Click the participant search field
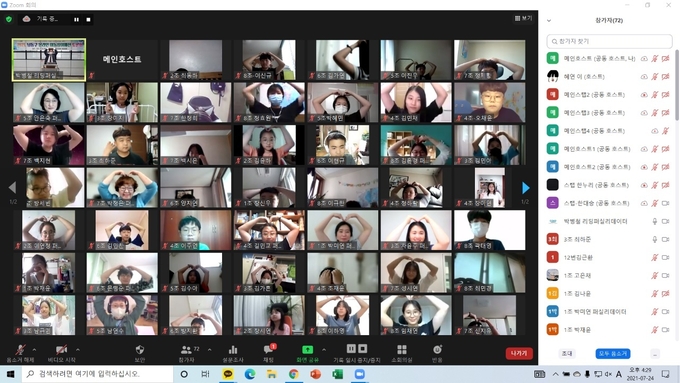 (x=609, y=41)
